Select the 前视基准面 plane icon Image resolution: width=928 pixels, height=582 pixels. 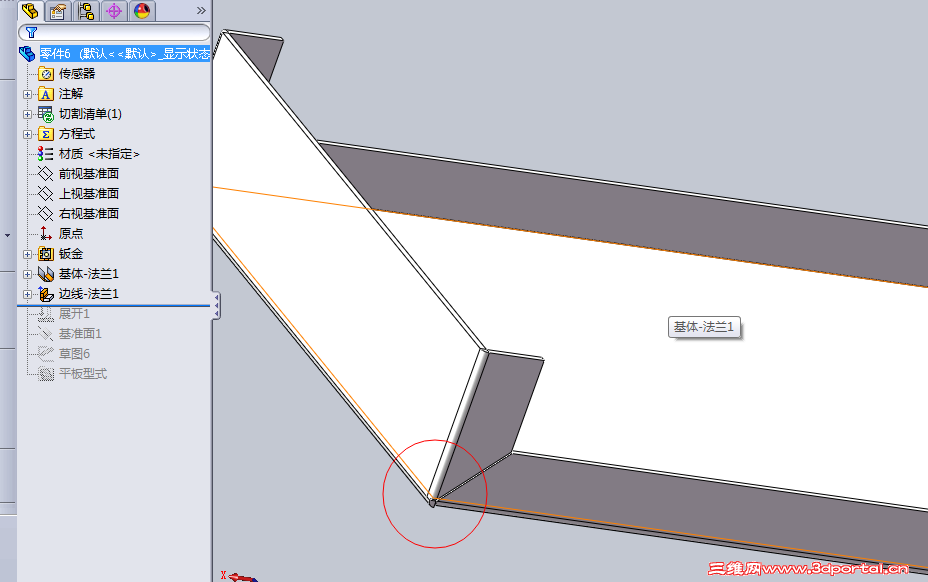pyautogui.click(x=46, y=173)
